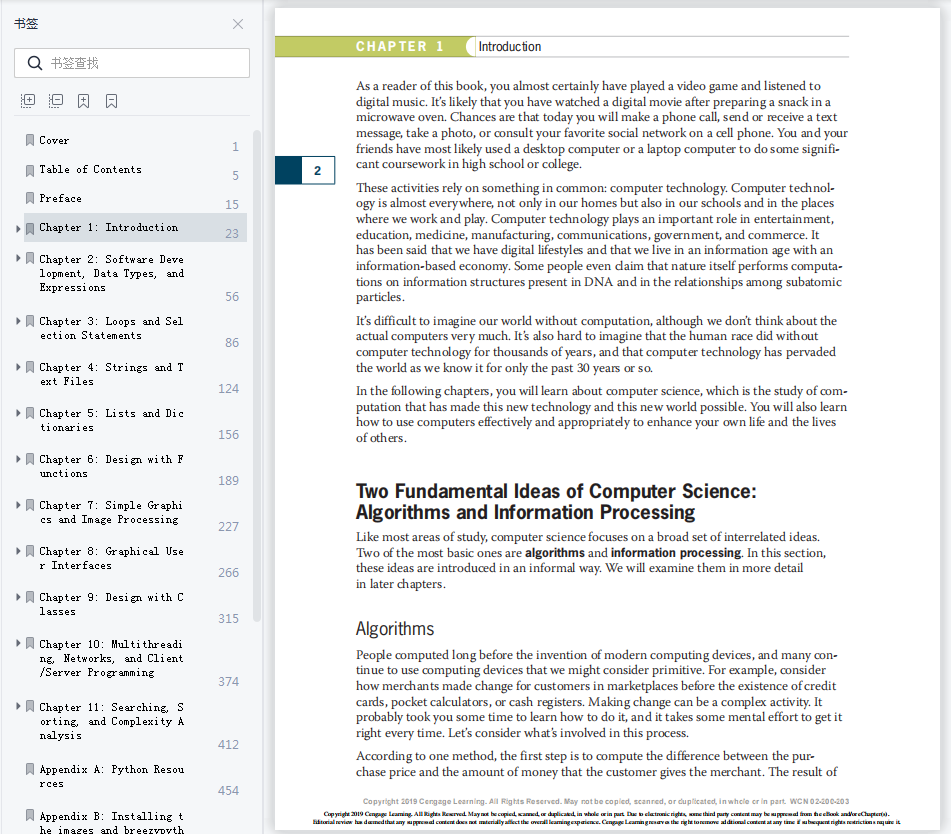This screenshot has height=834, width=951.
Task: Expand Chapter 7: Simple Graphics bookmark
Action: pyautogui.click(x=19, y=506)
